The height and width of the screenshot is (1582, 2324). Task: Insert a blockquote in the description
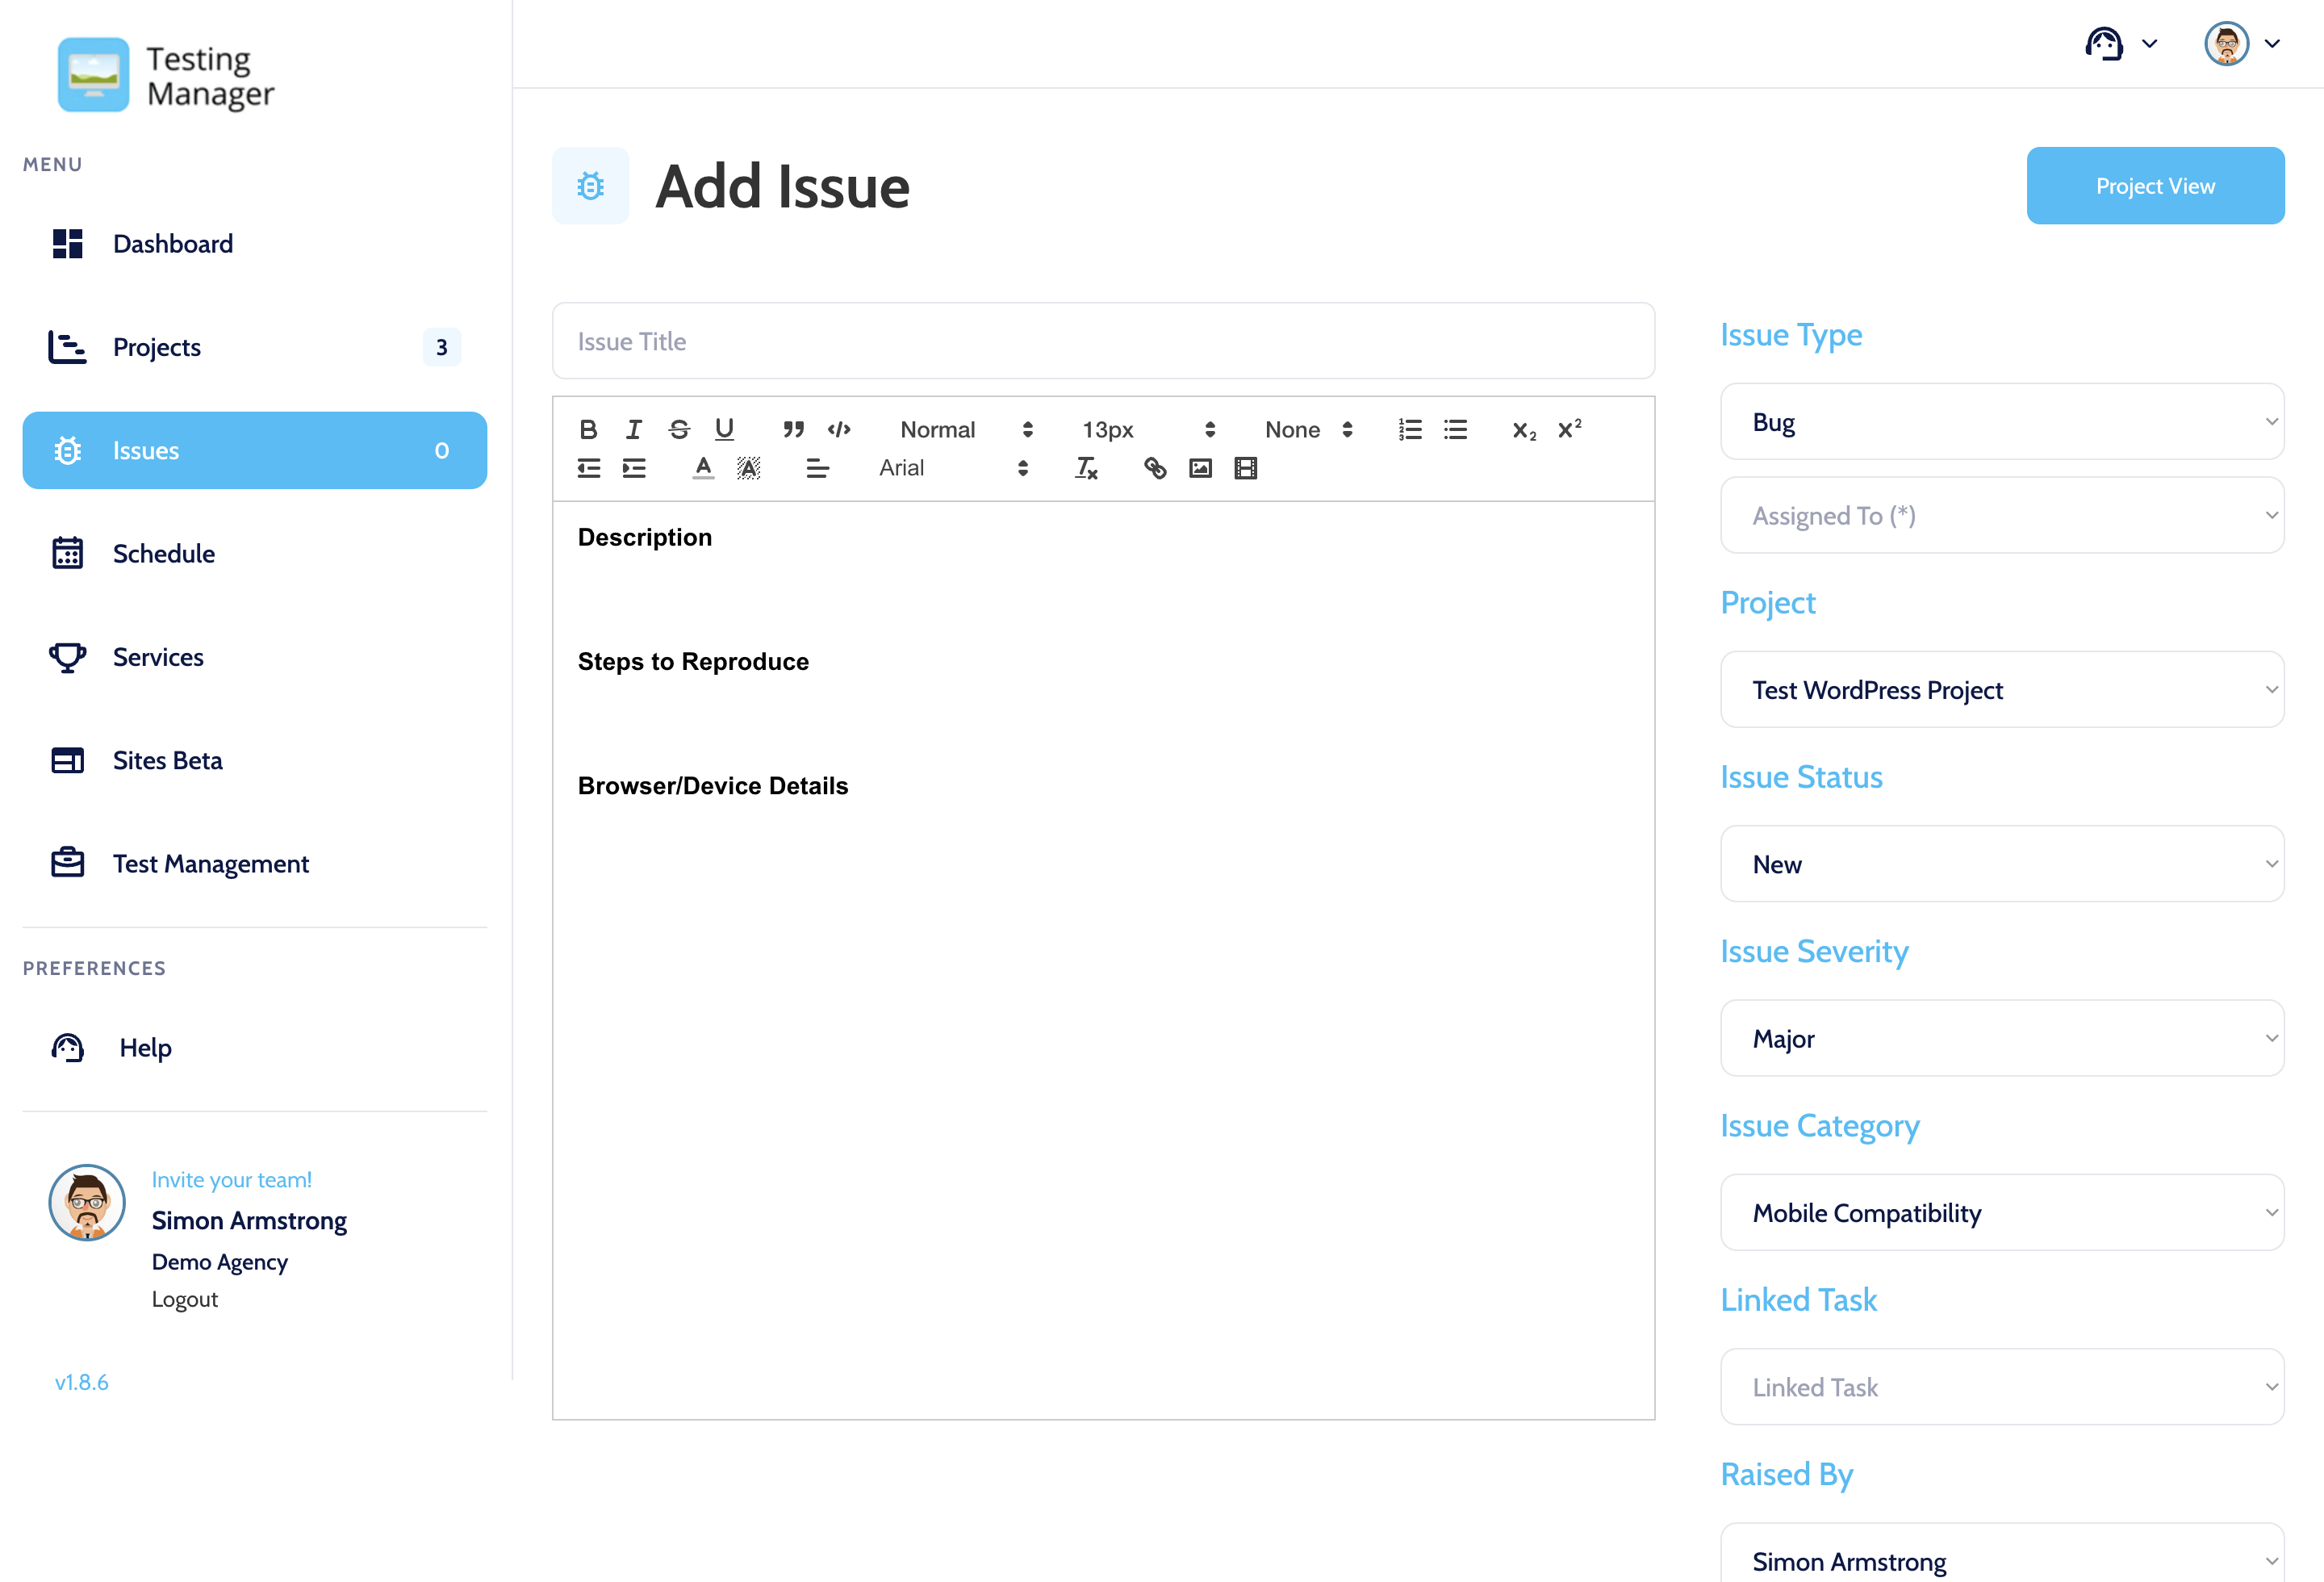pyautogui.click(x=793, y=429)
